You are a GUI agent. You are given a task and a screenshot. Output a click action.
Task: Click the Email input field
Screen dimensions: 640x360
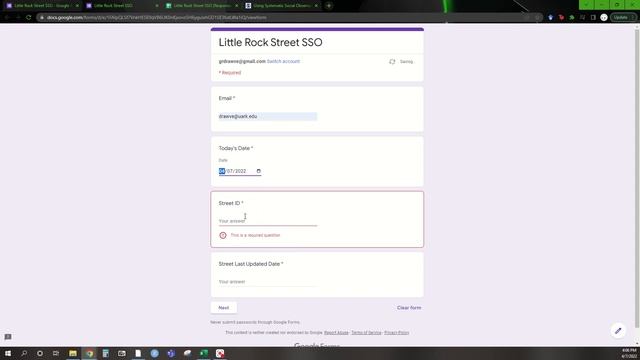click(268, 116)
